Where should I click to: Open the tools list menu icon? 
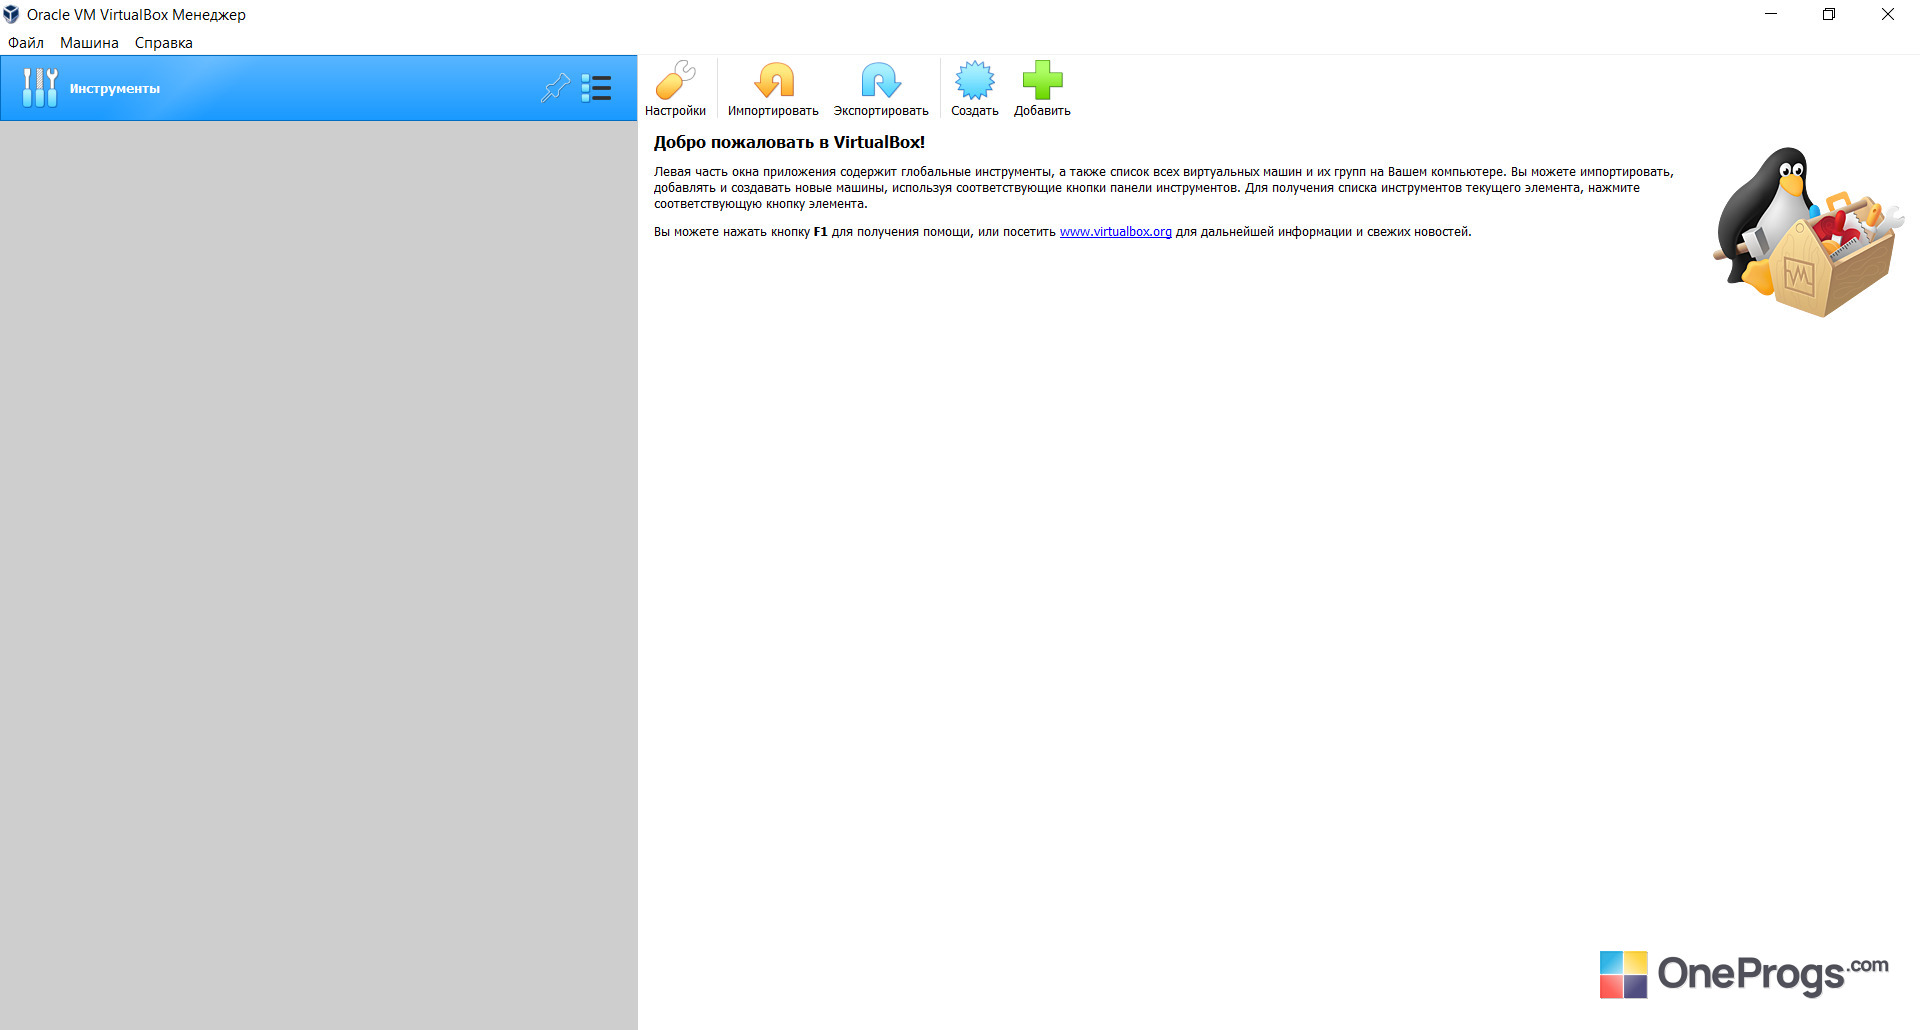pyautogui.click(x=597, y=88)
